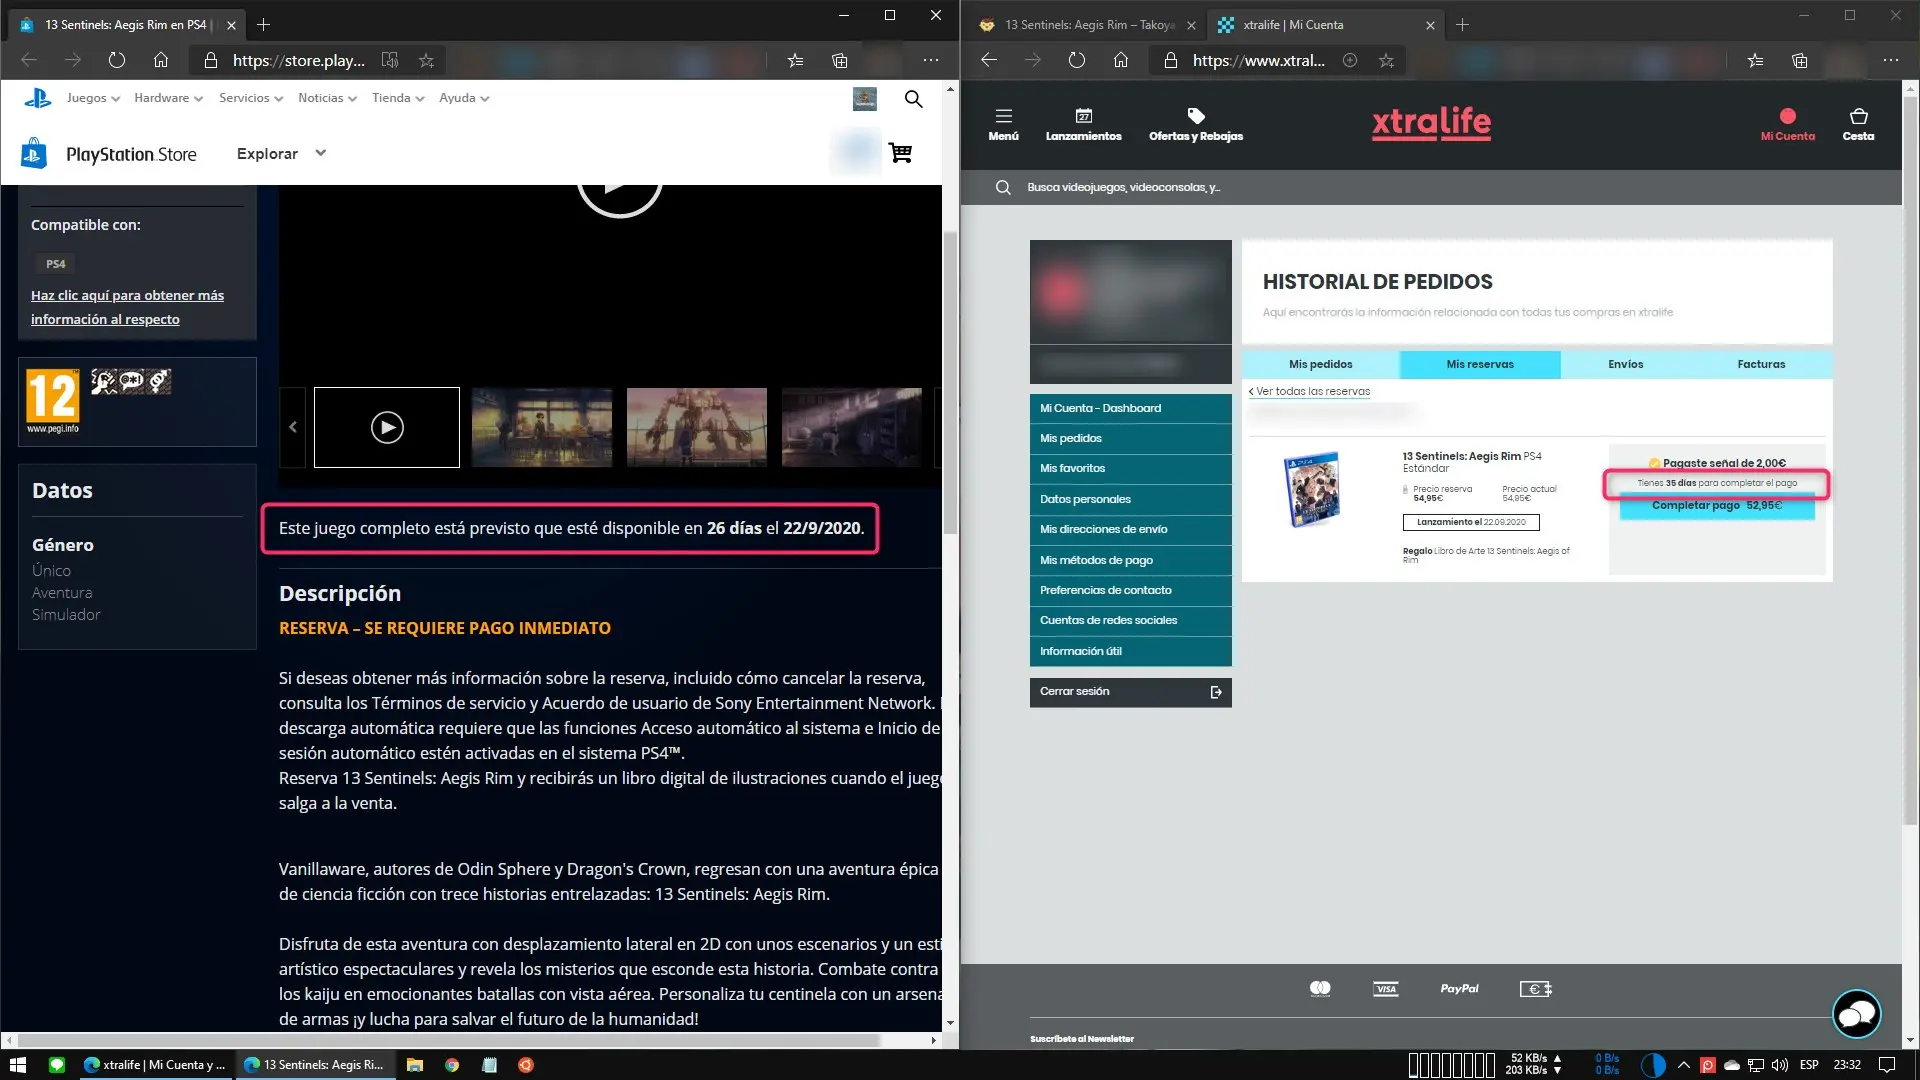Image resolution: width=1920 pixels, height=1080 pixels.
Task: Open Datos personales in sidebar
Action: [1130, 499]
